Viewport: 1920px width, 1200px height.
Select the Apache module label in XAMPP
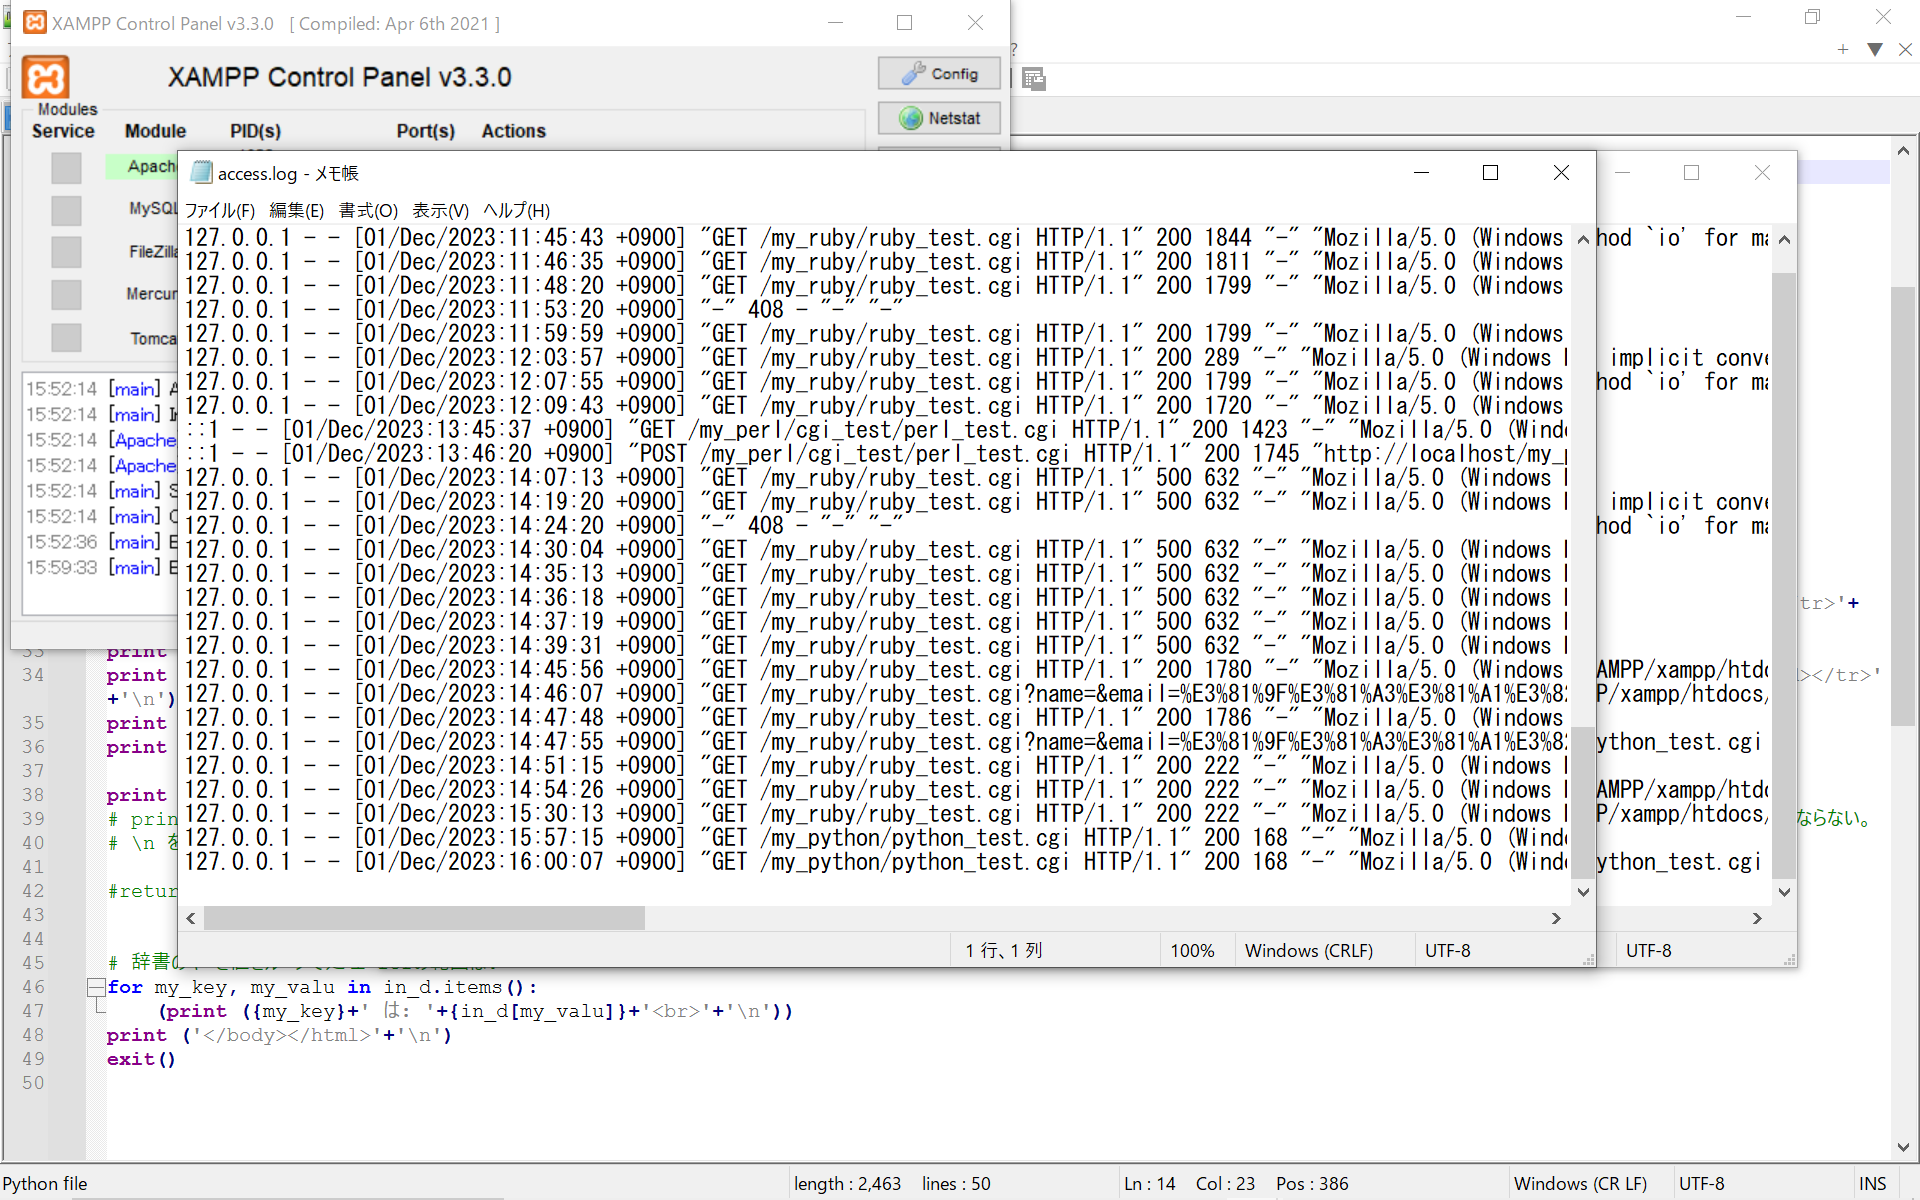142,167
